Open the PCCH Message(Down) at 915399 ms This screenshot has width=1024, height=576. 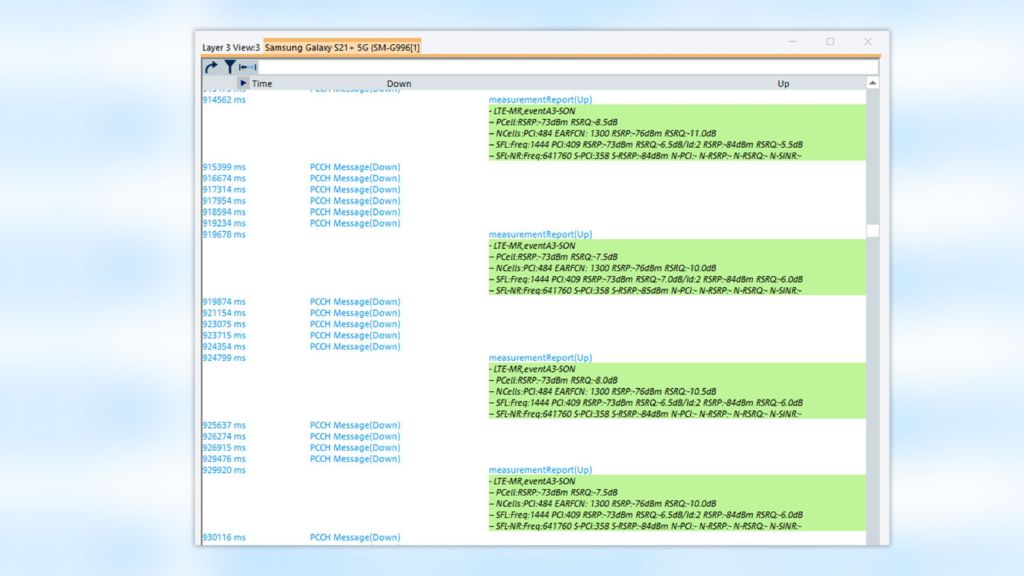coord(354,166)
